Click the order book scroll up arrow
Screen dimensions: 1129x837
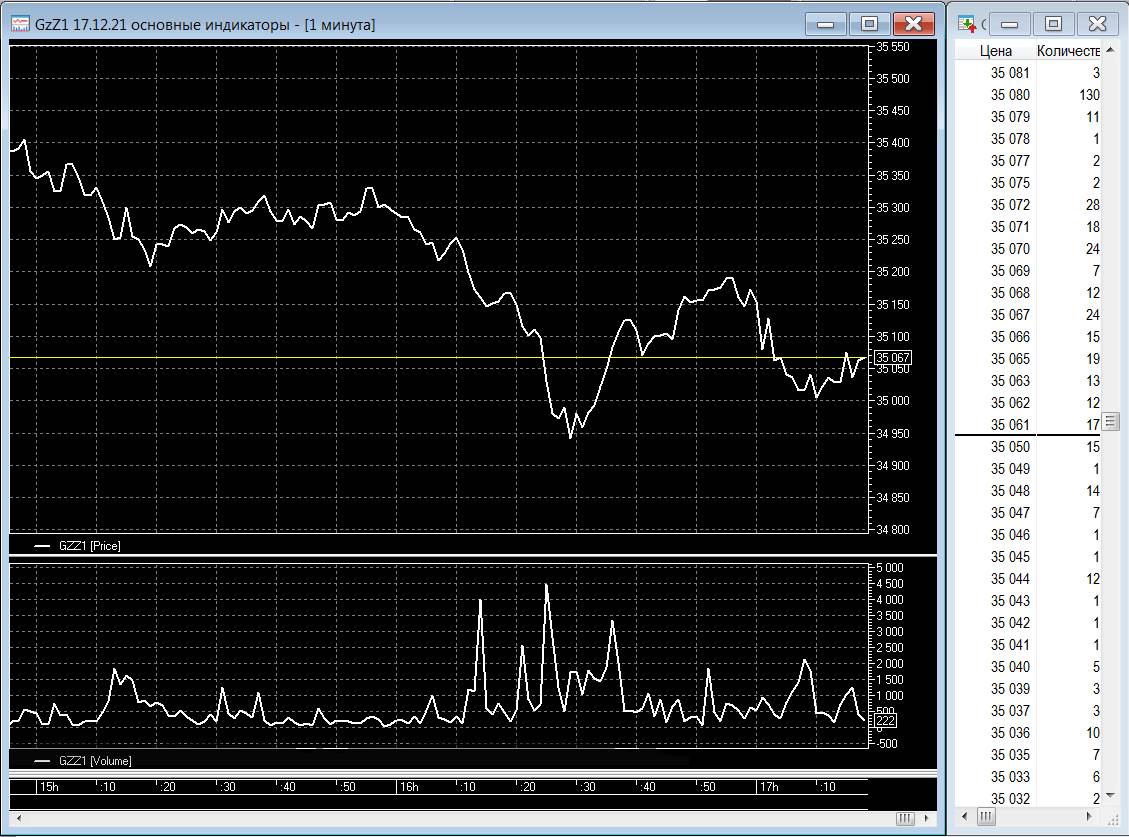tap(1110, 50)
